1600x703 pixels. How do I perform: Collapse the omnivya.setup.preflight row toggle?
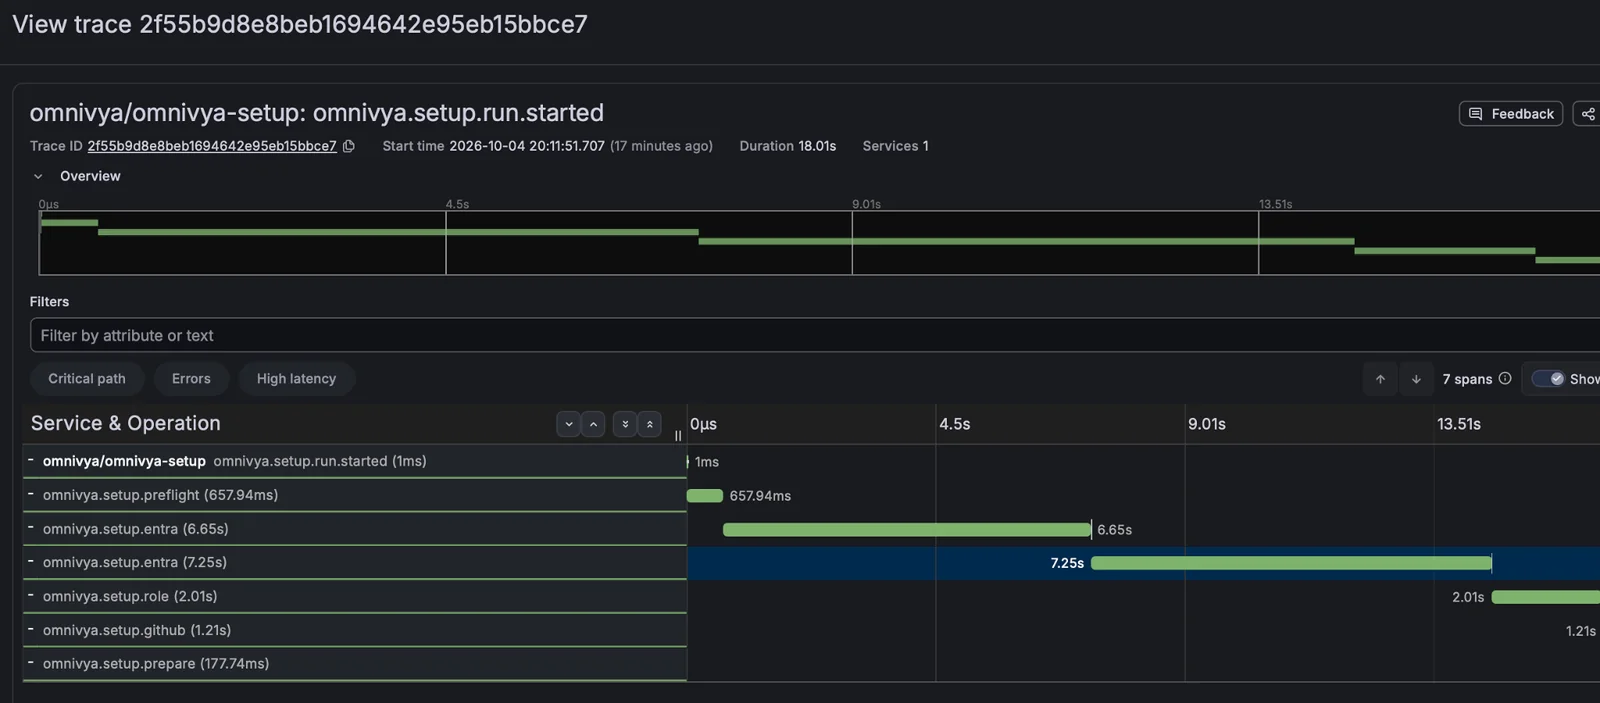click(31, 494)
